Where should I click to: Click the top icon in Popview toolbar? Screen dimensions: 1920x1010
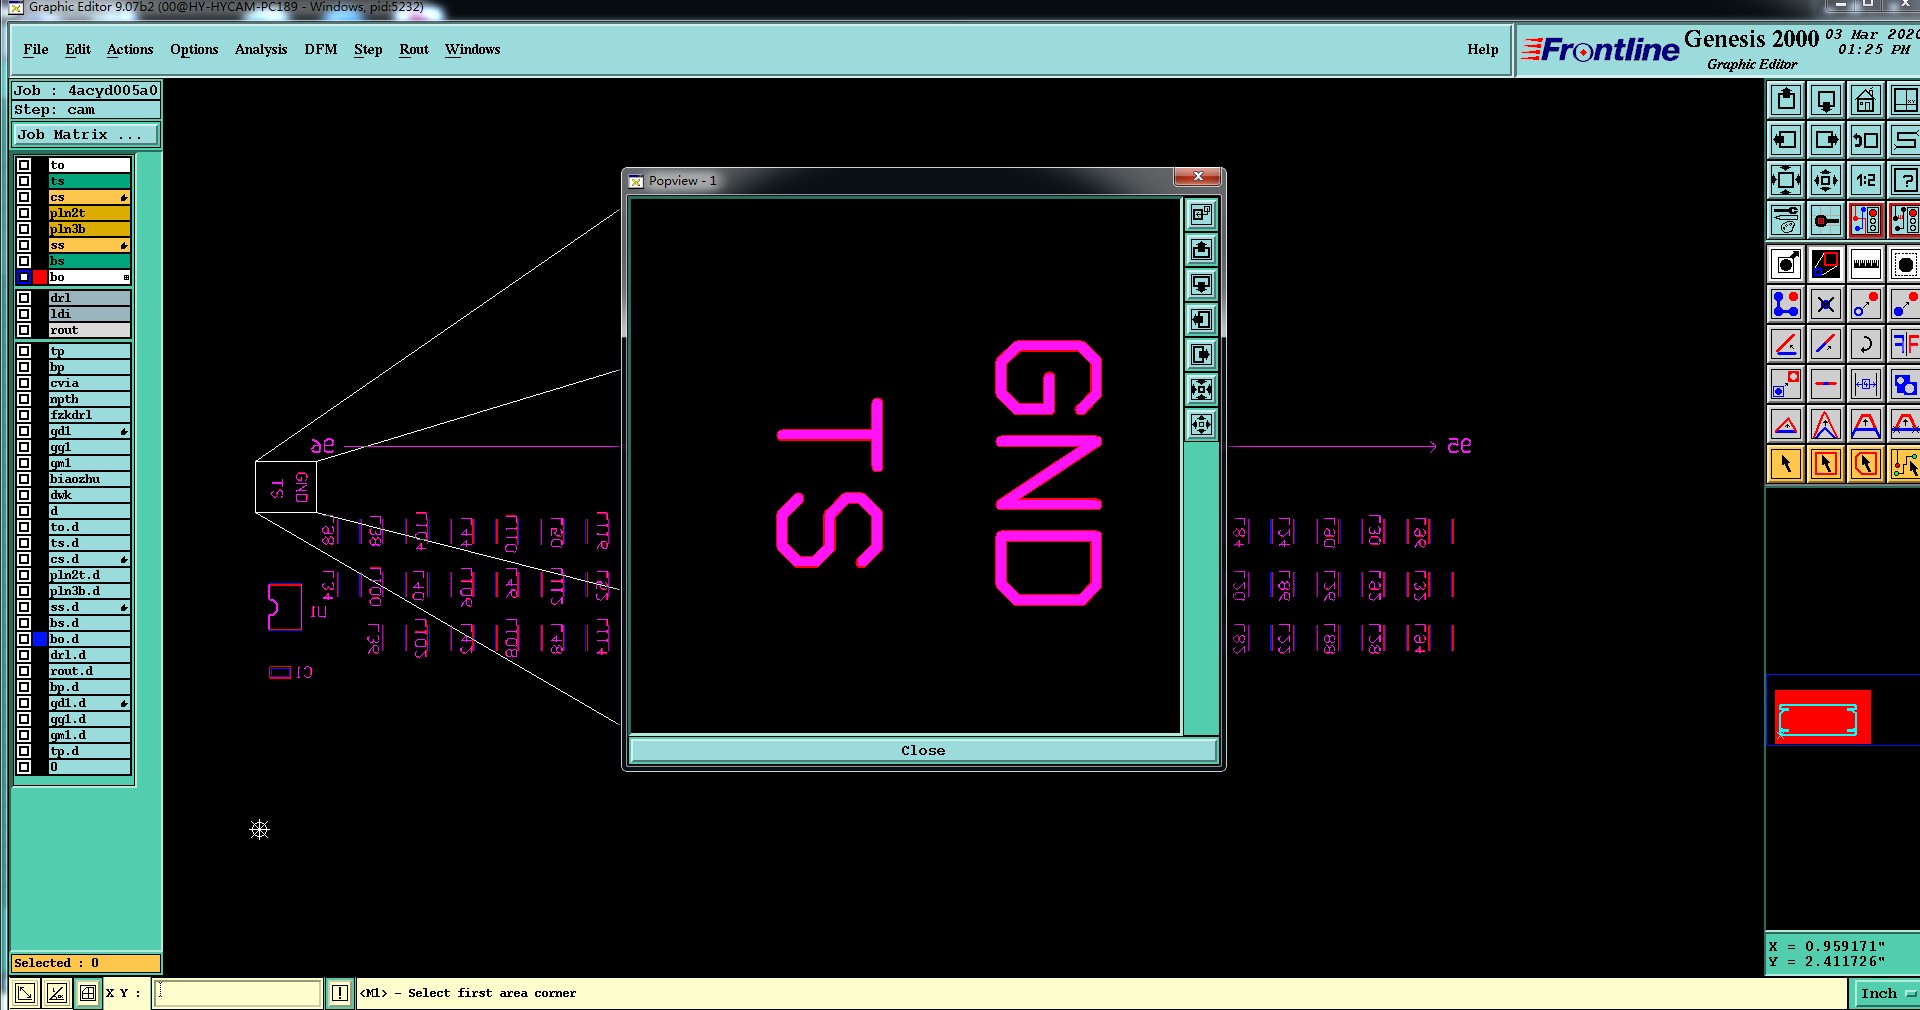(1202, 214)
